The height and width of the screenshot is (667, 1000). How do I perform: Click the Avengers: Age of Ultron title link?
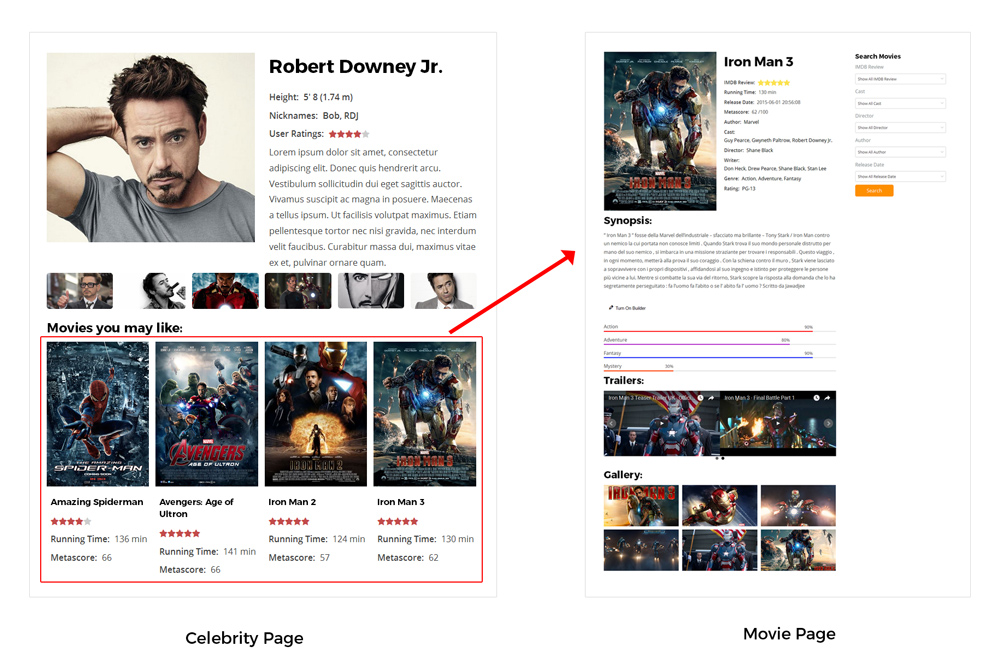pos(196,508)
